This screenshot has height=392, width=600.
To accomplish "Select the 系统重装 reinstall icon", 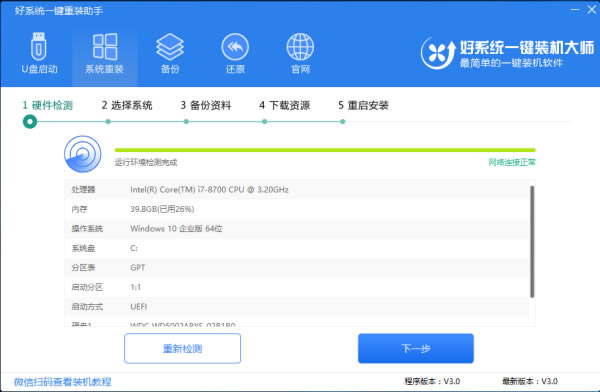I will 105,47.
